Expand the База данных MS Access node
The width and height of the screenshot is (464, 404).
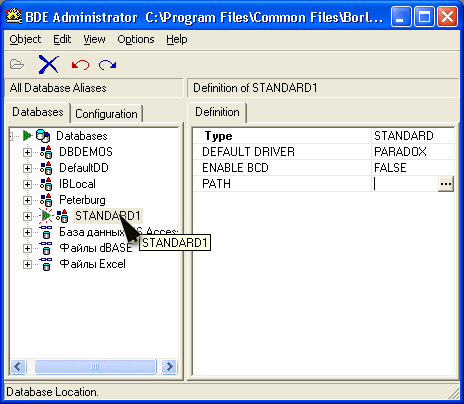pyautogui.click(x=27, y=232)
